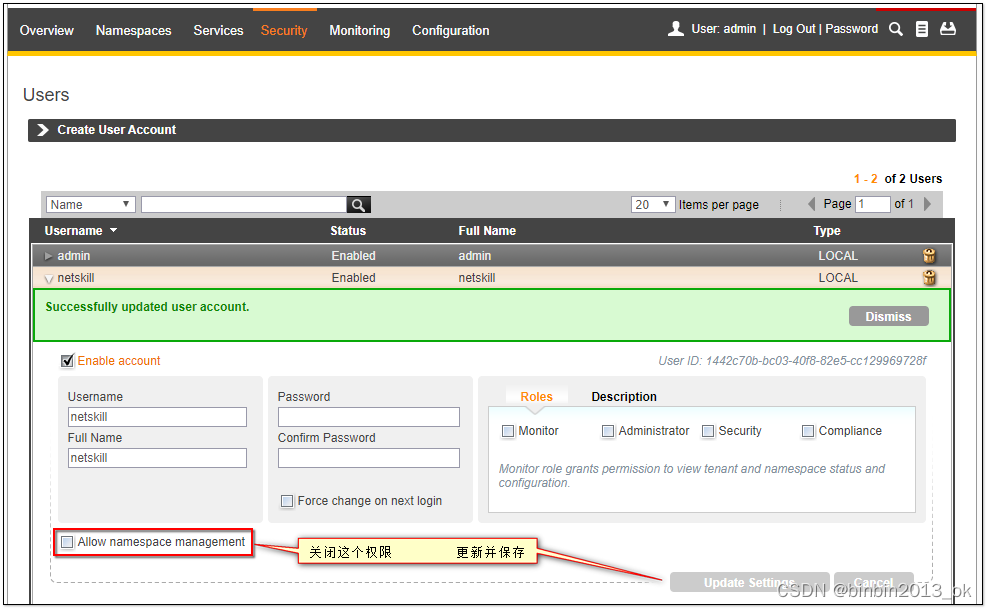This screenshot has height=609, width=987.
Task: Run the user search with the magnifier button
Action: coord(358,204)
